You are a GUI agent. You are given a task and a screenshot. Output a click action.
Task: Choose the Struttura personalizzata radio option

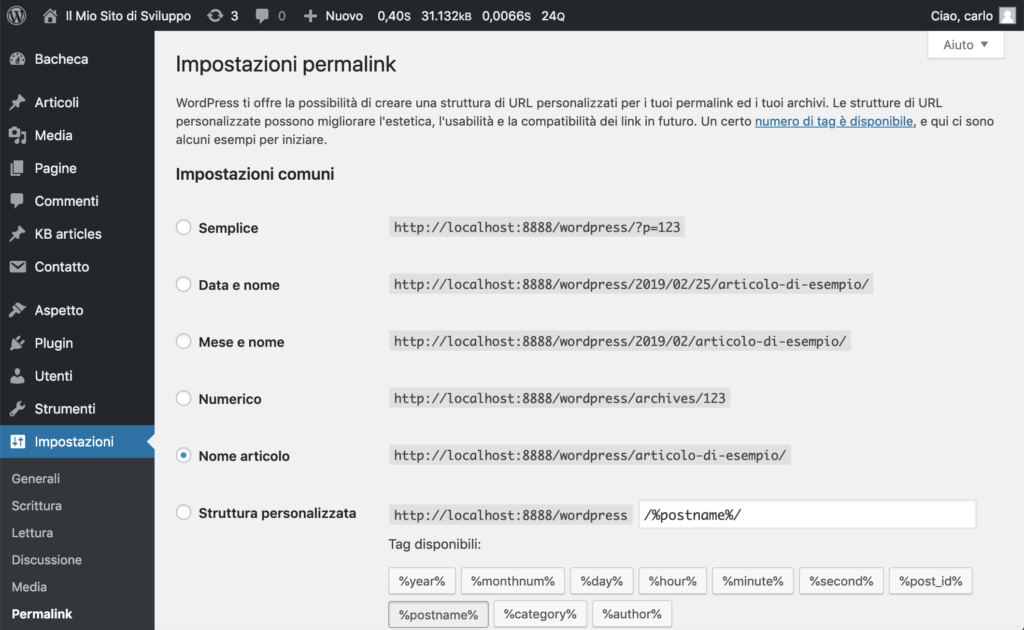click(184, 512)
